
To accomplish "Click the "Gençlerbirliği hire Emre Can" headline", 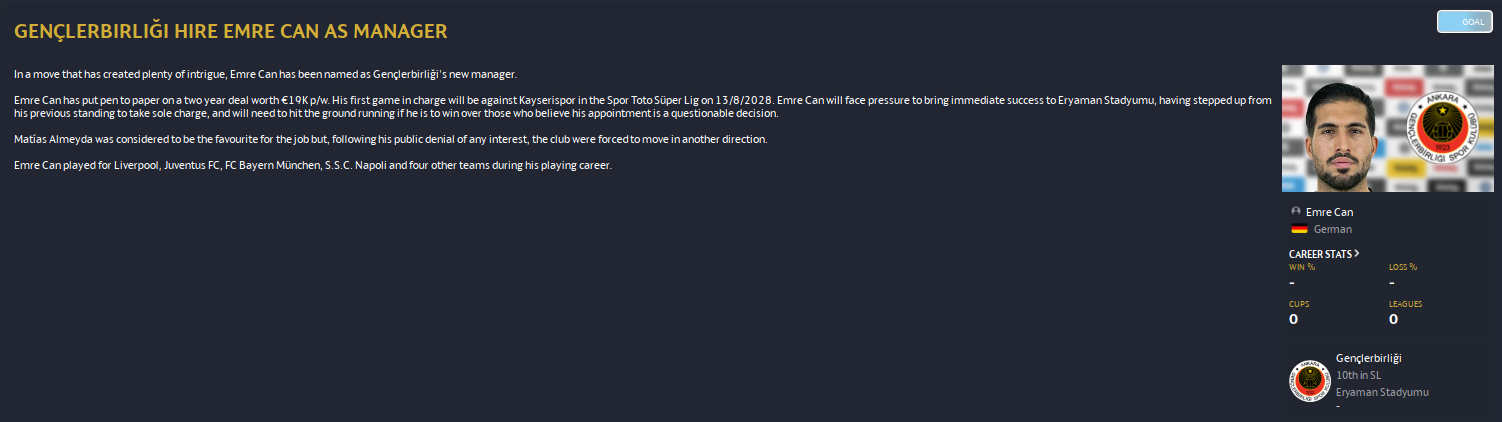I will click(x=231, y=32).
